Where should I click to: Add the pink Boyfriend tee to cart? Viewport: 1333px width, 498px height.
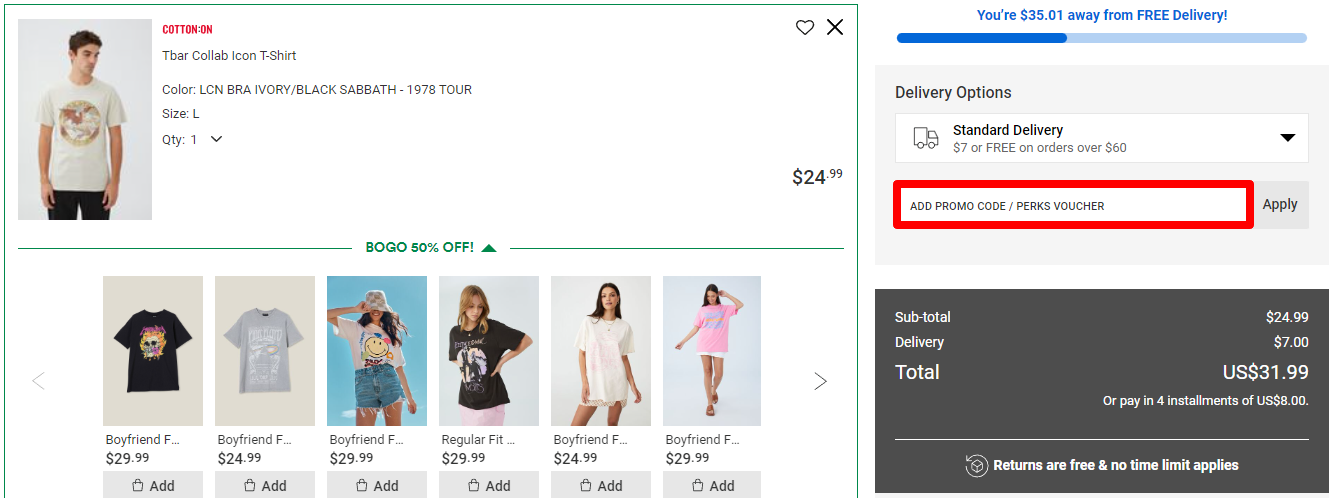[712, 486]
